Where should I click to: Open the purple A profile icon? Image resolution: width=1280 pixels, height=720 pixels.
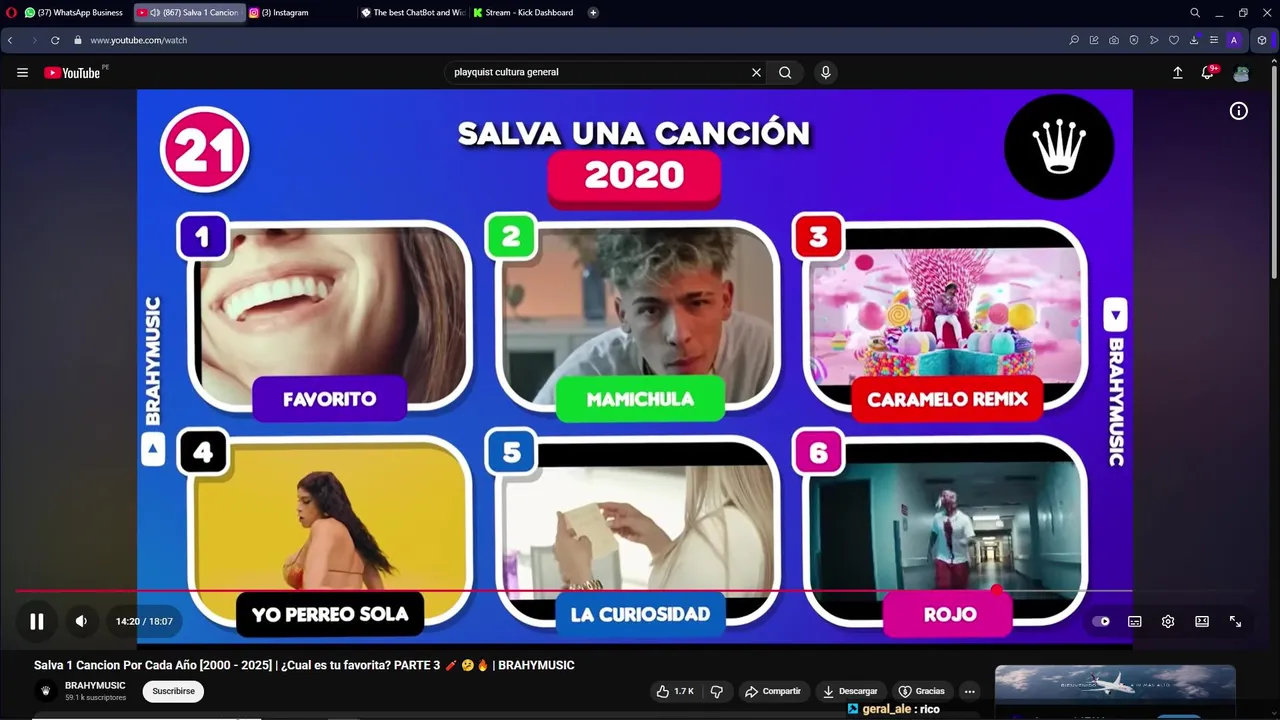coord(1234,40)
